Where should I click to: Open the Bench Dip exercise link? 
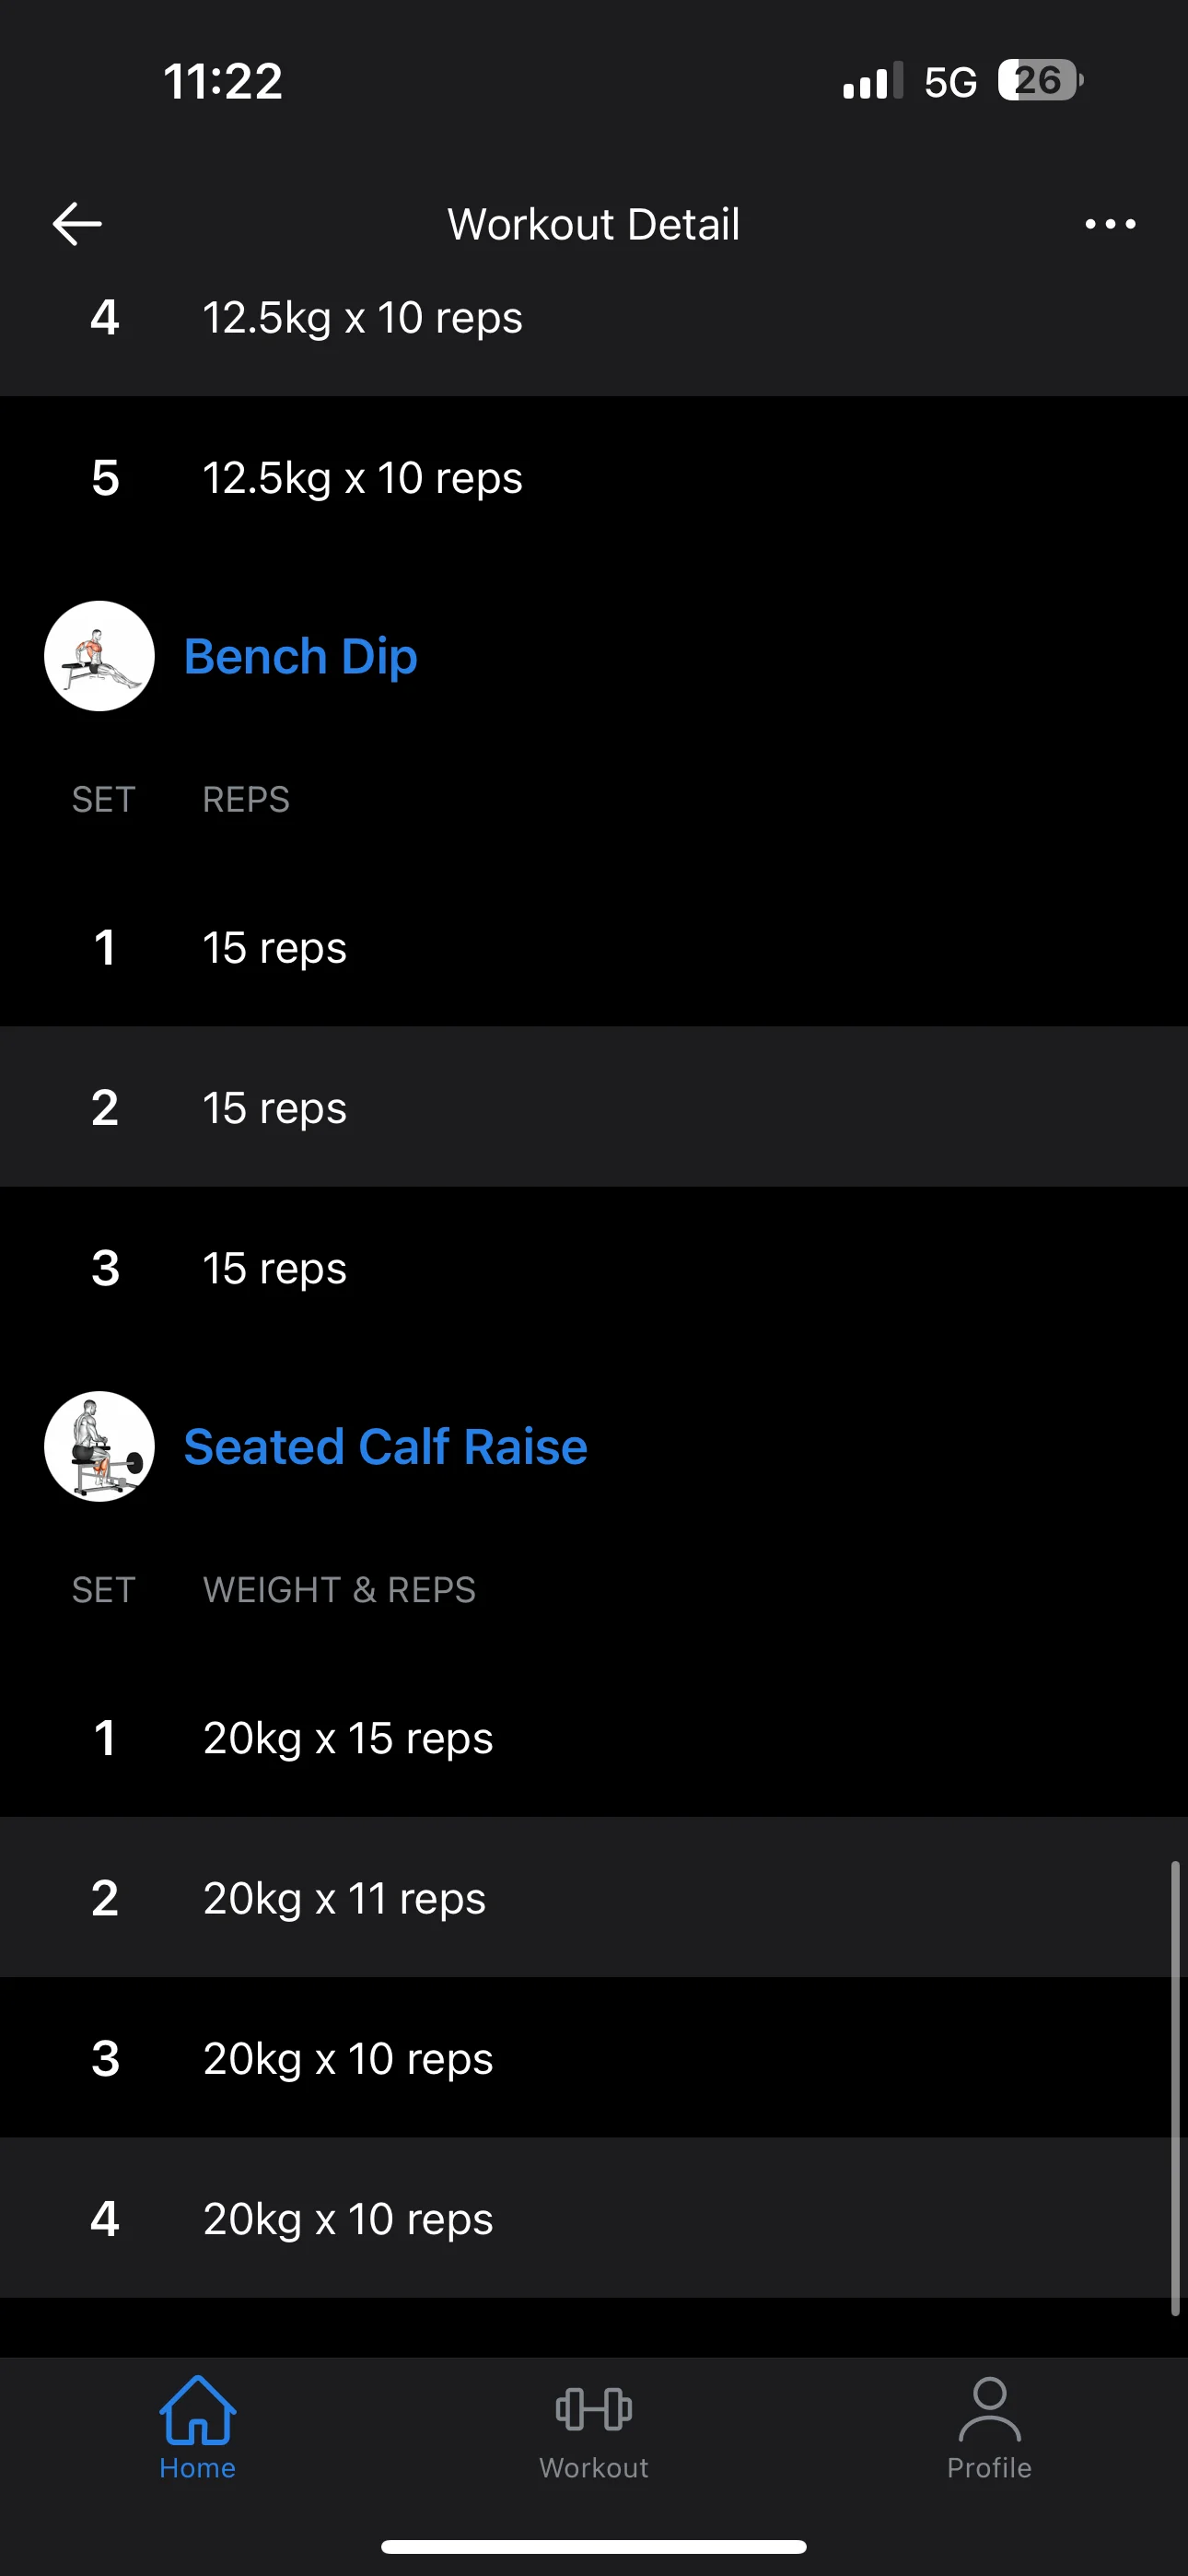tap(300, 657)
